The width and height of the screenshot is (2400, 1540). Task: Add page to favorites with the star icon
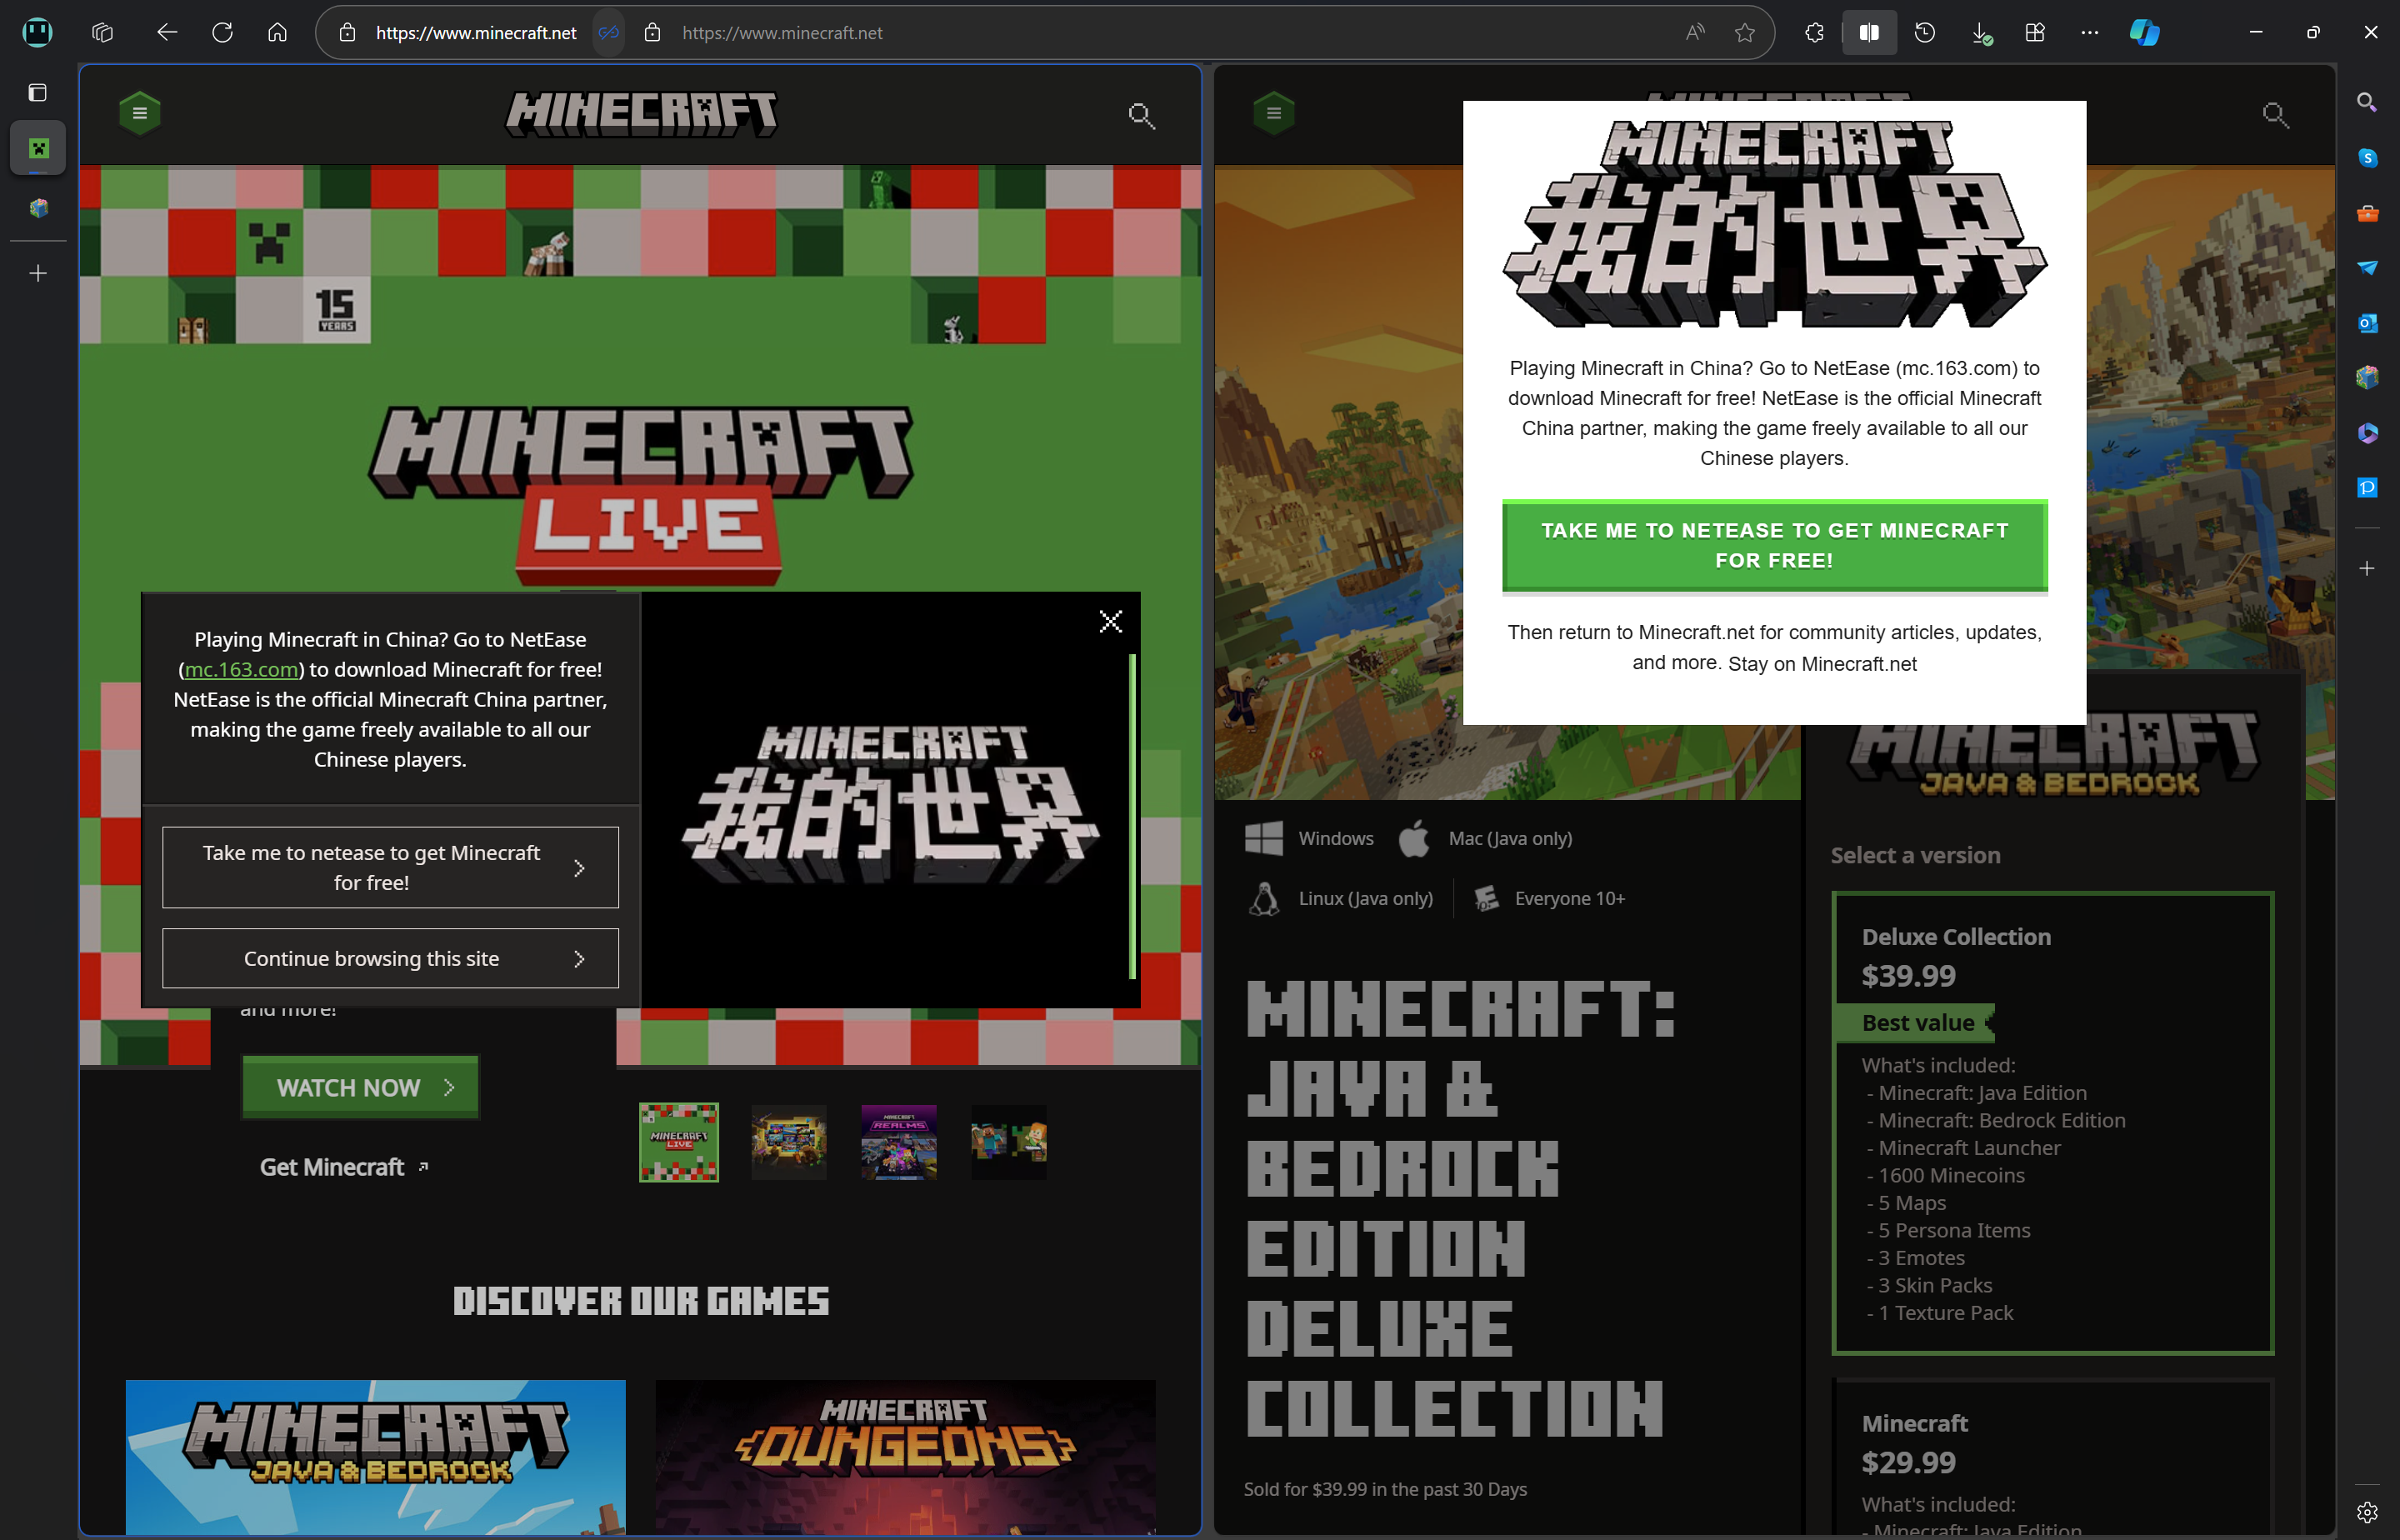coord(1745,33)
